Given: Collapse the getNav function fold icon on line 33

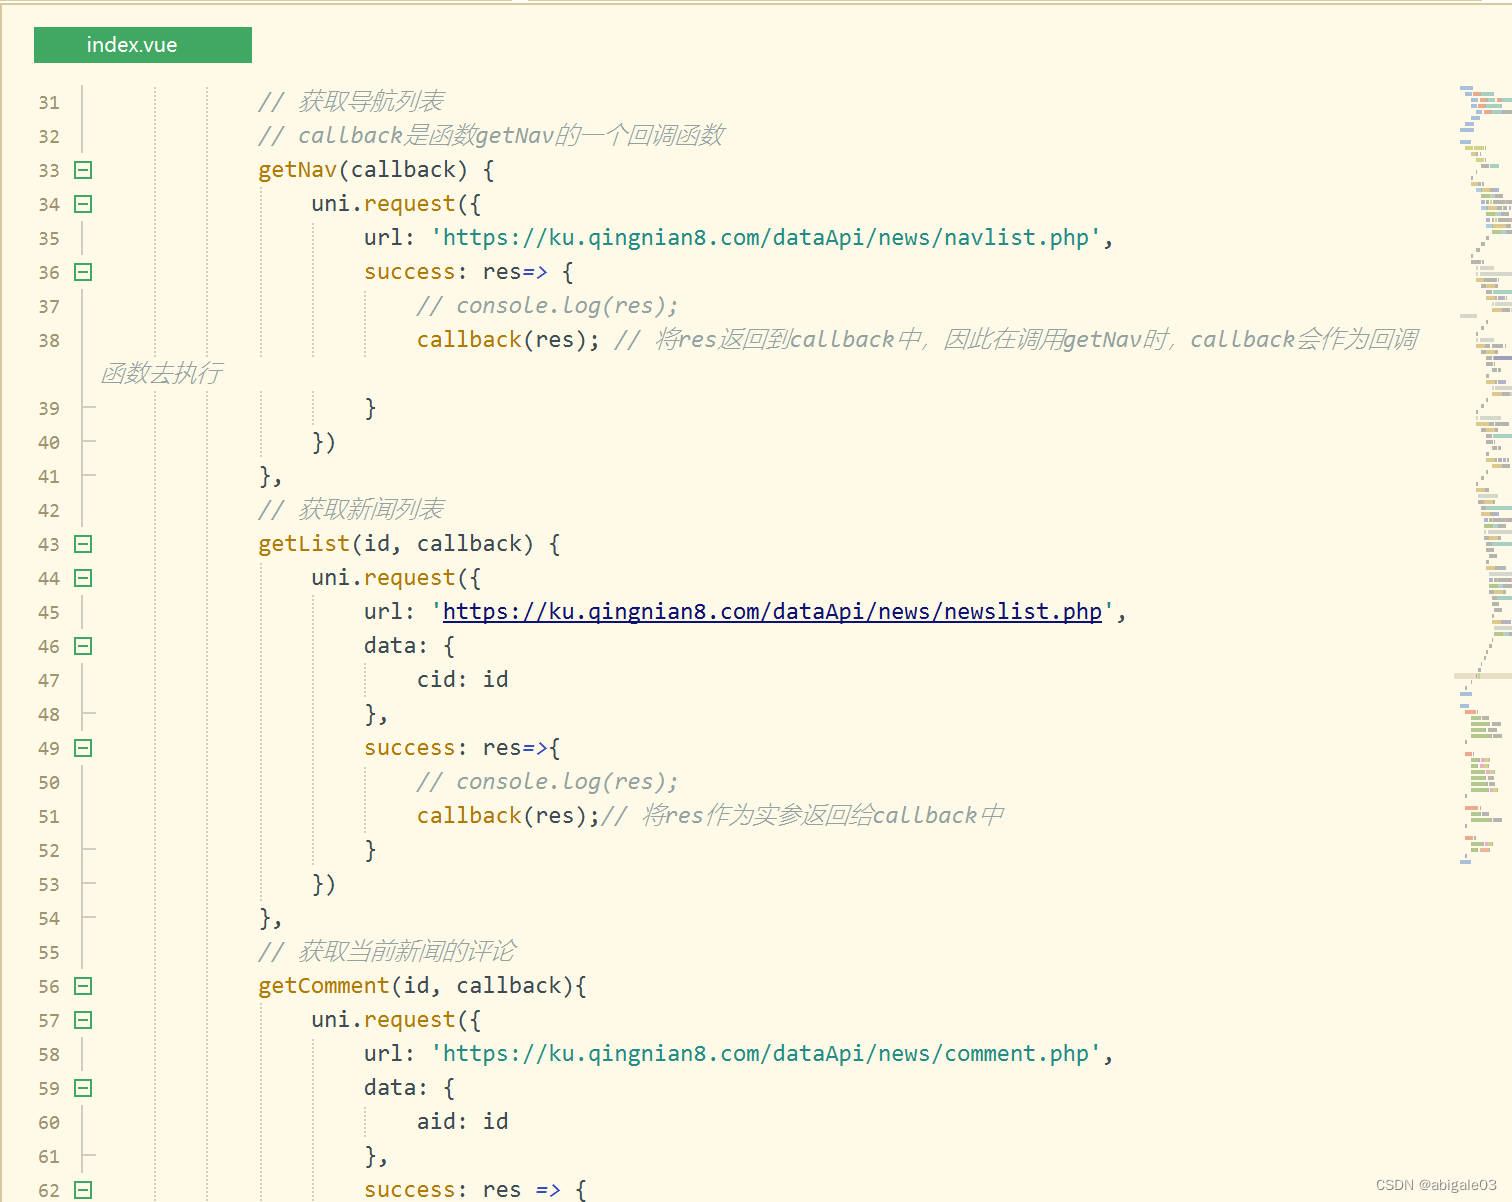Looking at the screenshot, I should pos(83,170).
